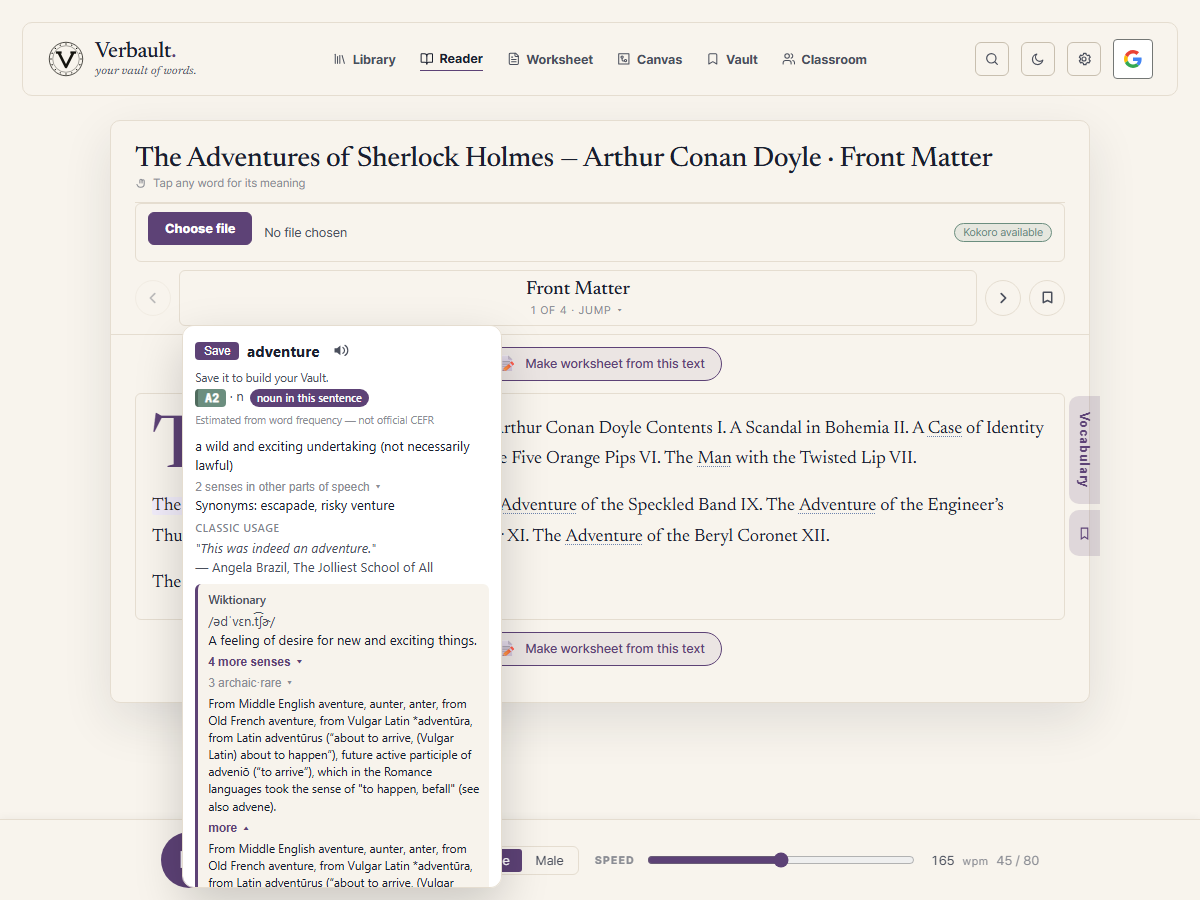Click the 45 / 80 counter

(1018, 860)
